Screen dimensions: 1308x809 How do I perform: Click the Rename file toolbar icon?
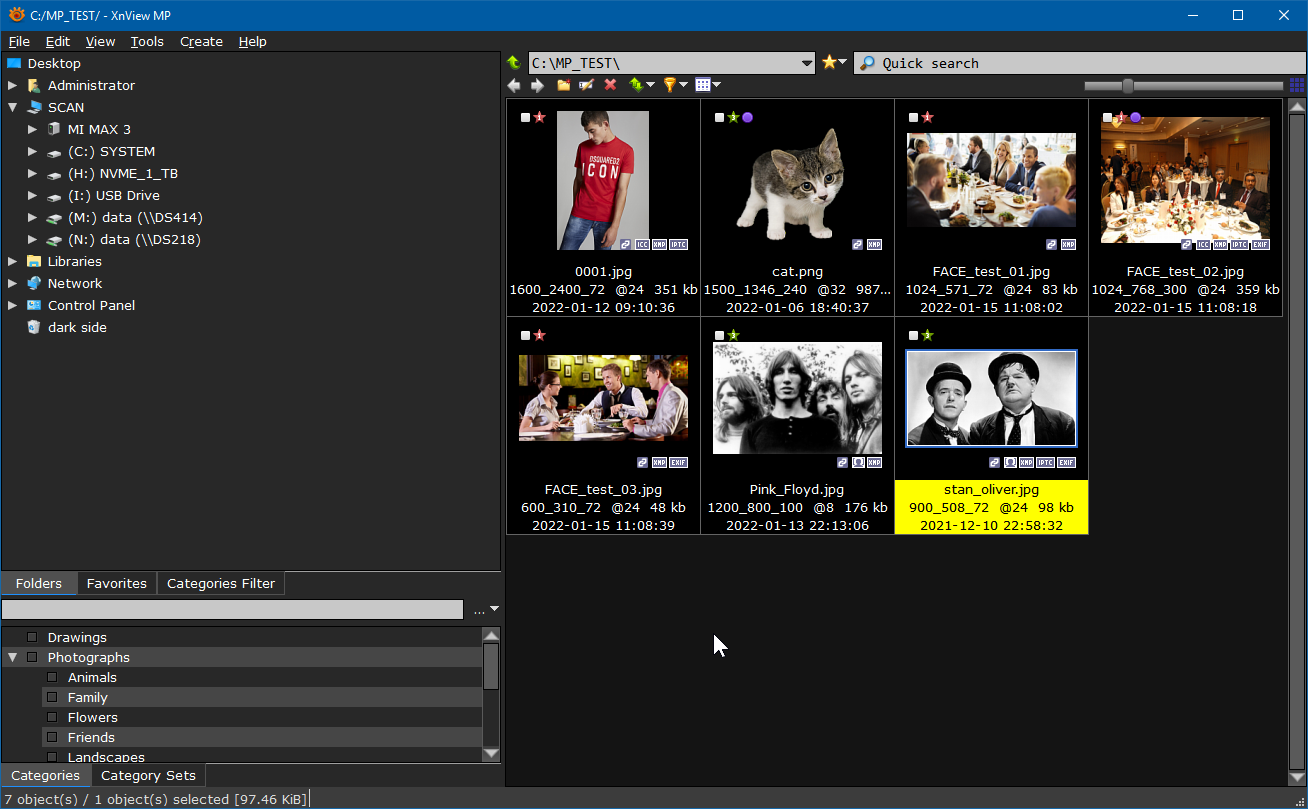(587, 86)
